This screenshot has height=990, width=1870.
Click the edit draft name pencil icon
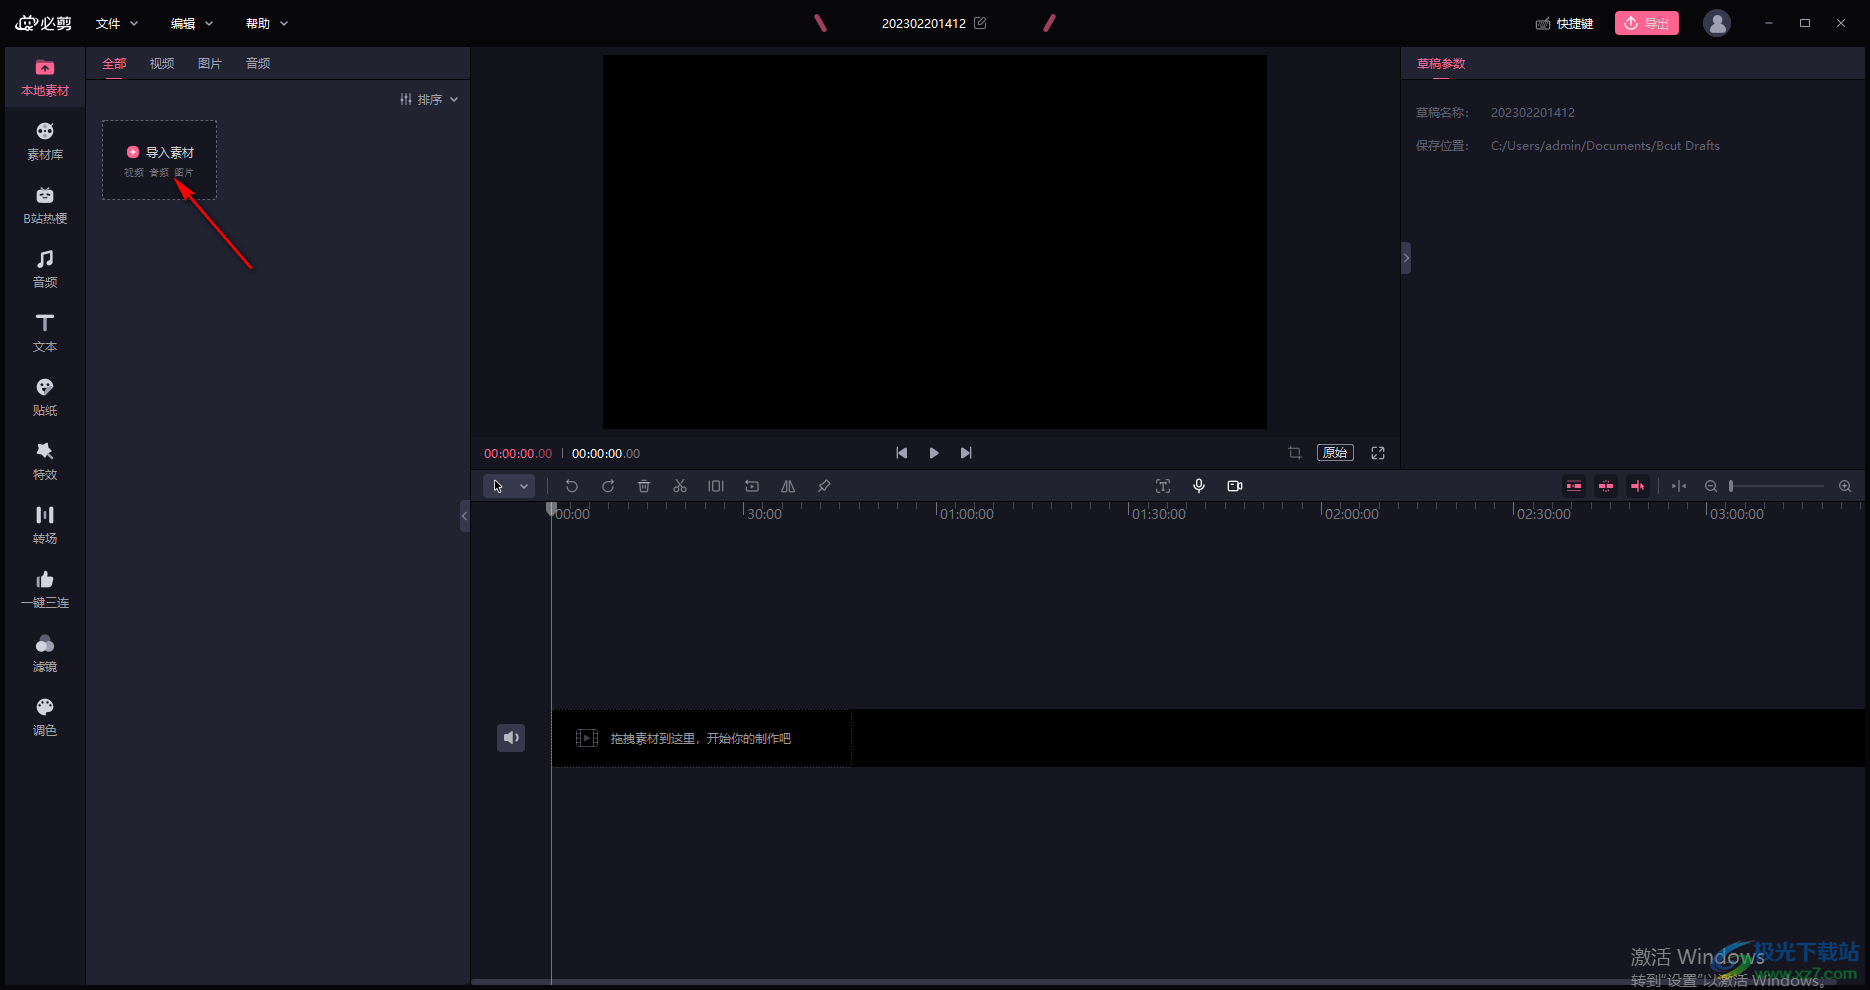(x=980, y=23)
